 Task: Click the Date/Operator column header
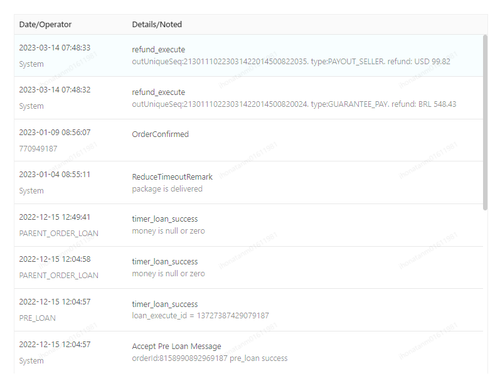point(45,24)
